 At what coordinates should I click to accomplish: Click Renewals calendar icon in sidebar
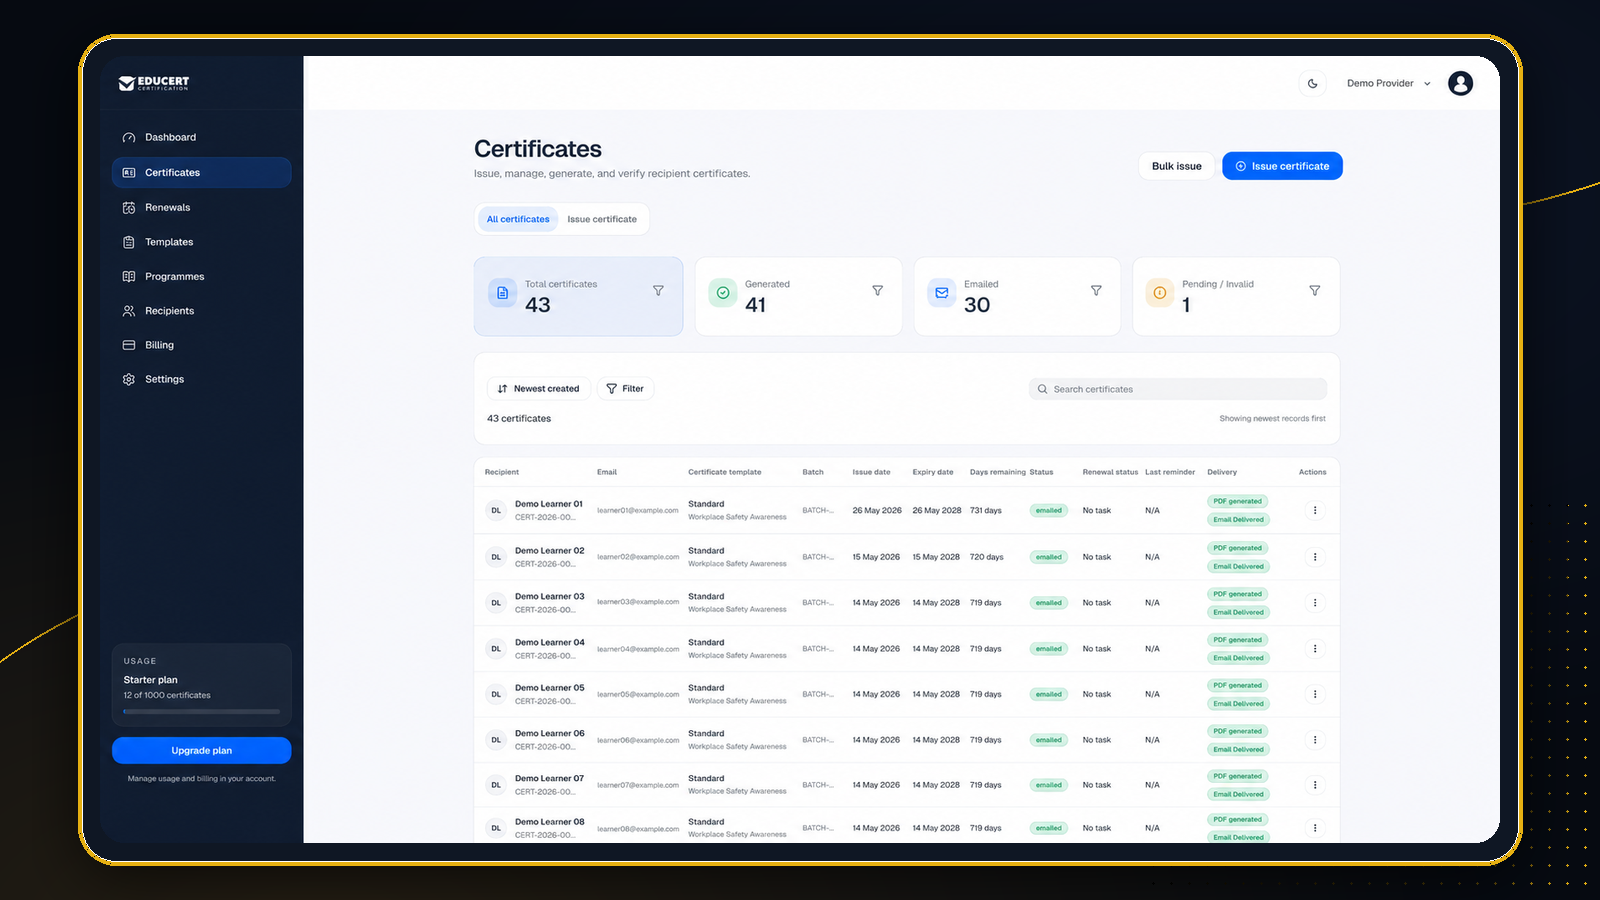pyautogui.click(x=129, y=207)
